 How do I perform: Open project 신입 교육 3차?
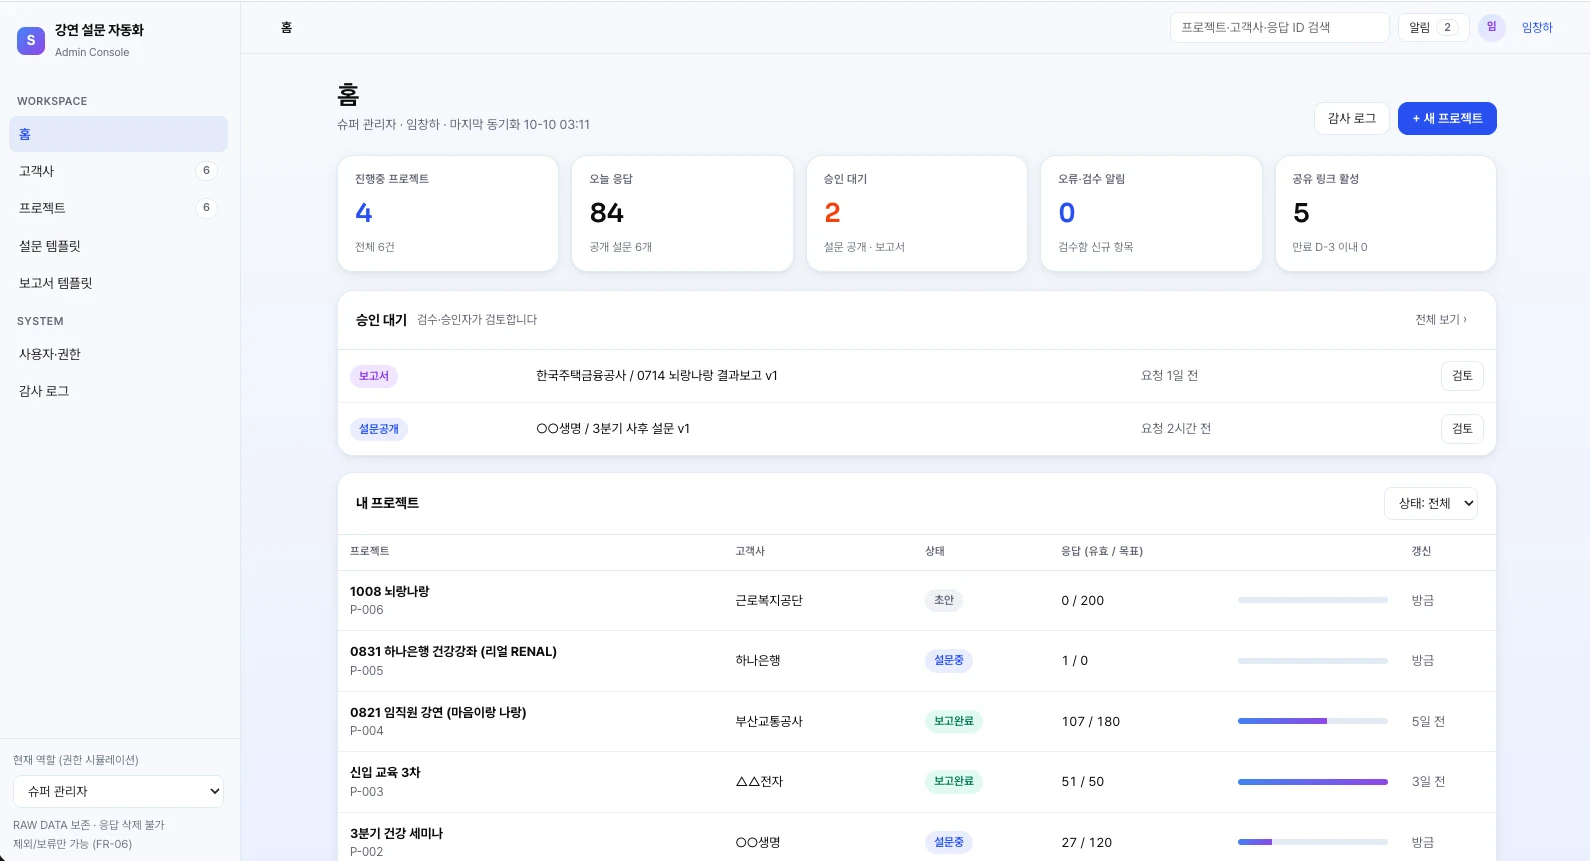pyautogui.click(x=385, y=772)
